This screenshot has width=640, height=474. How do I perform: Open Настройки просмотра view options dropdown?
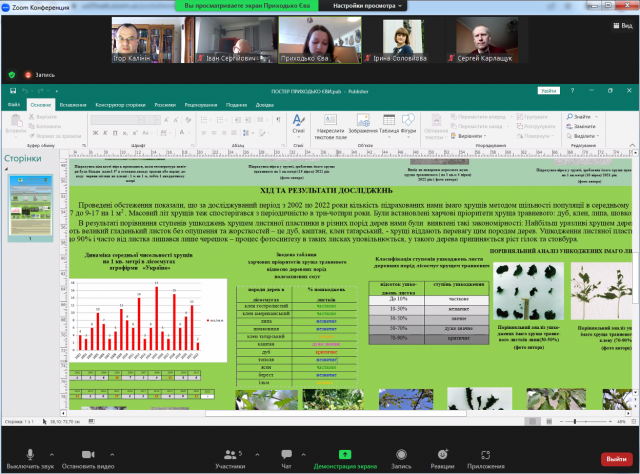click(367, 6)
